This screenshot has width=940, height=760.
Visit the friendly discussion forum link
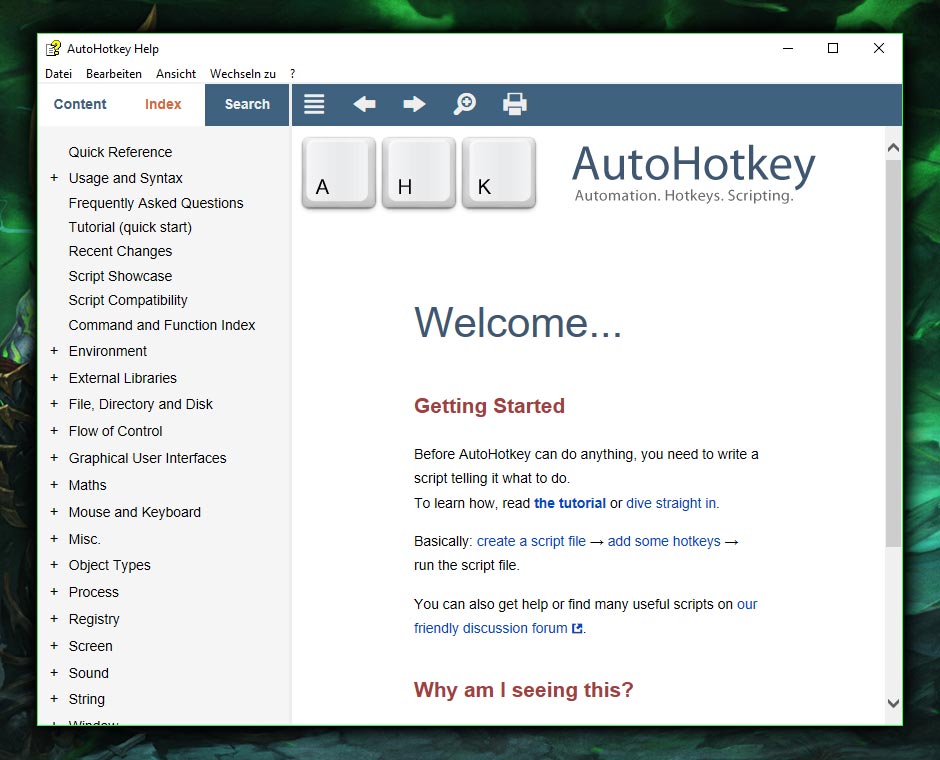point(490,628)
